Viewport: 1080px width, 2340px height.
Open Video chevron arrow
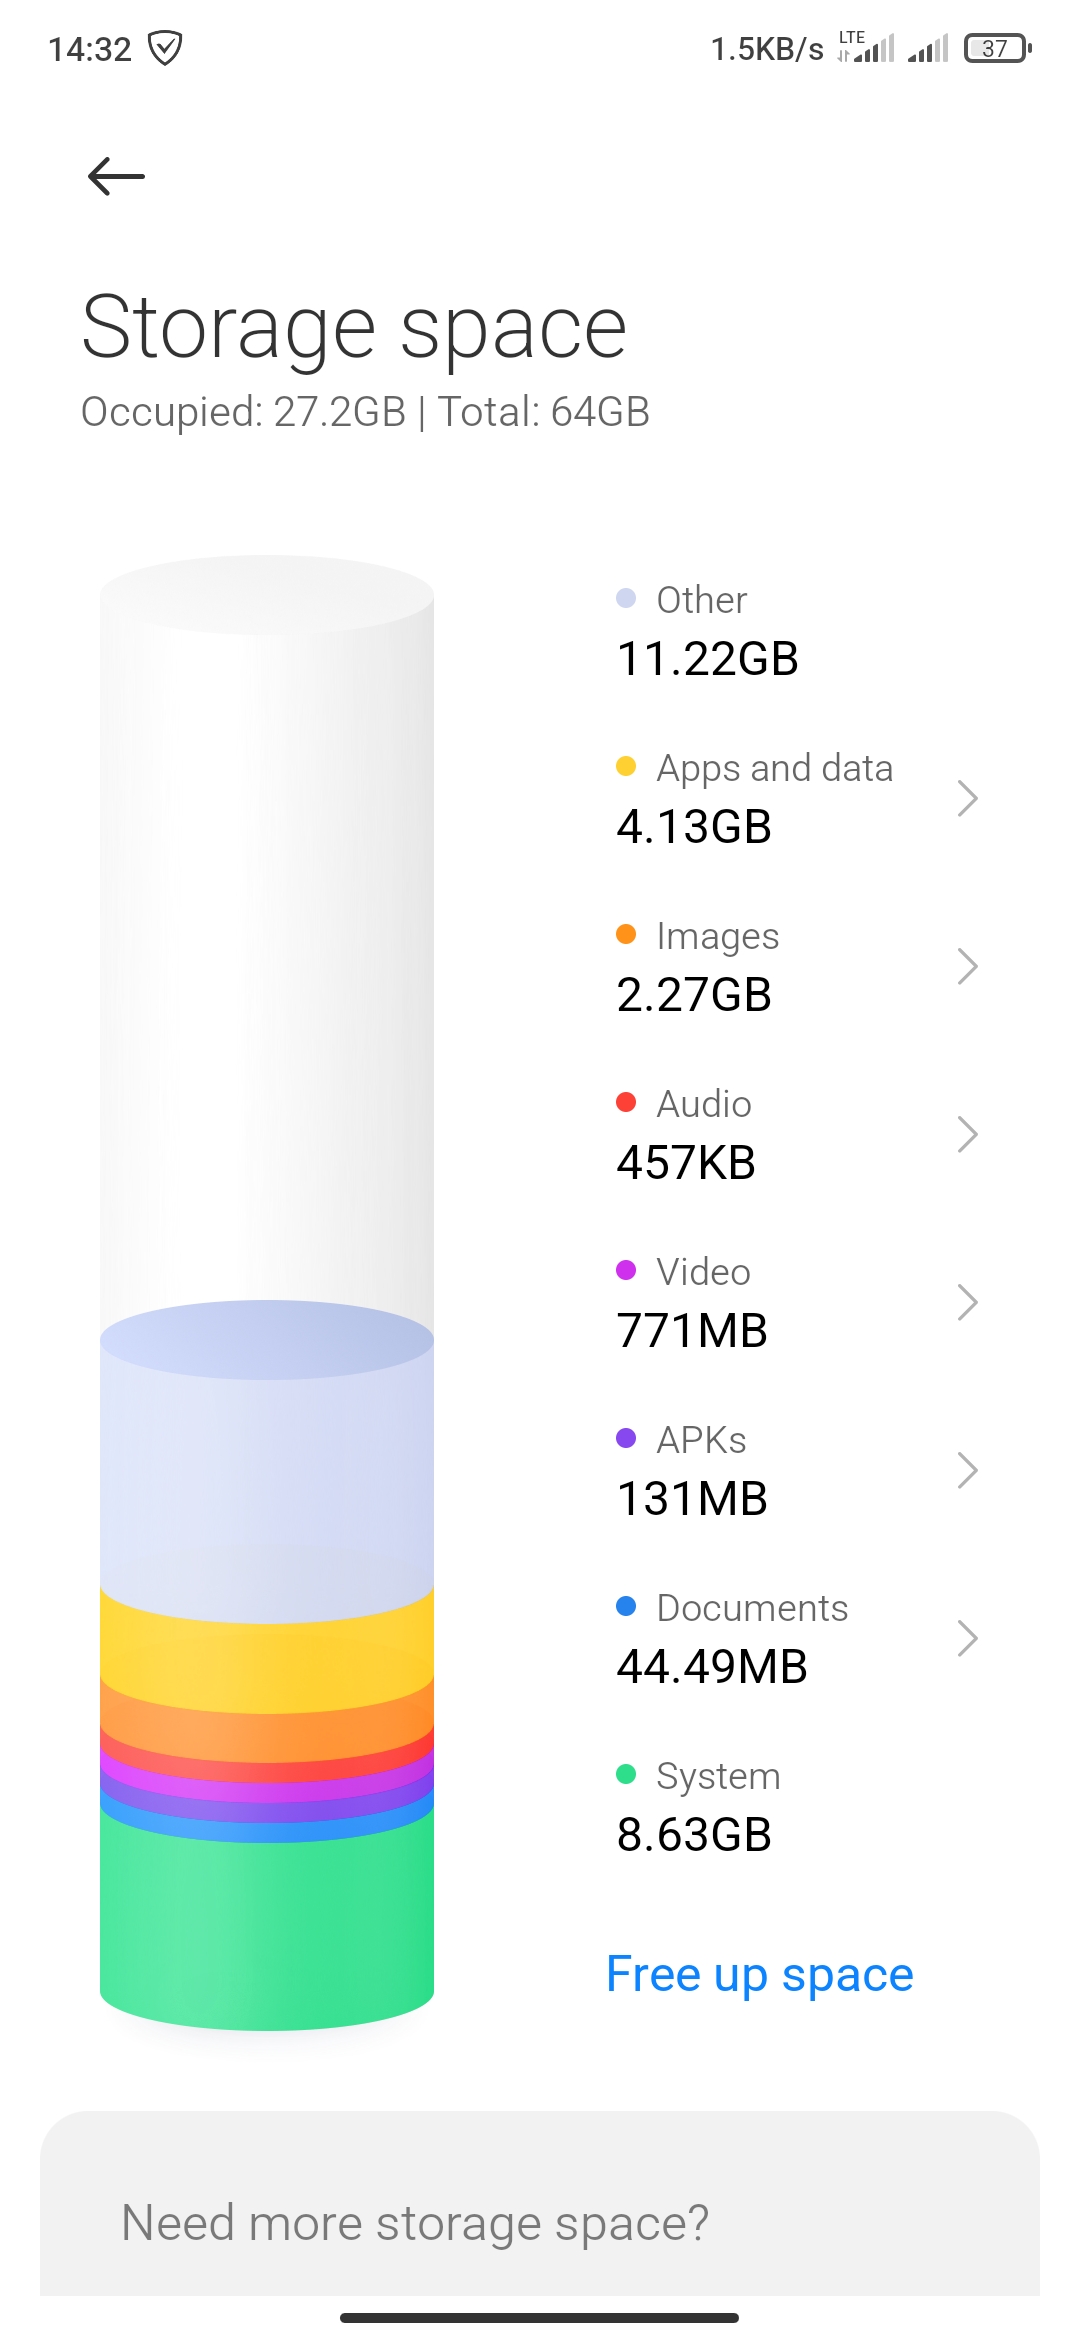click(967, 1302)
